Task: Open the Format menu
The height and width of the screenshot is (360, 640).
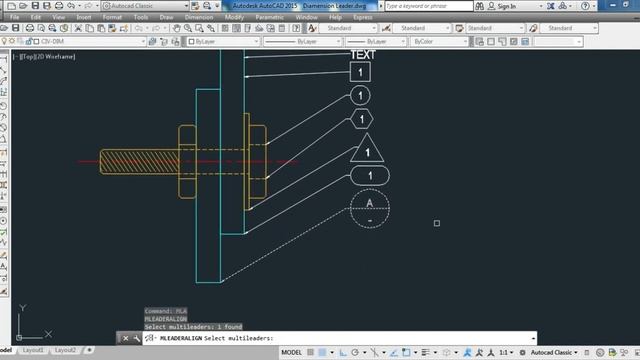Action: 112,17
